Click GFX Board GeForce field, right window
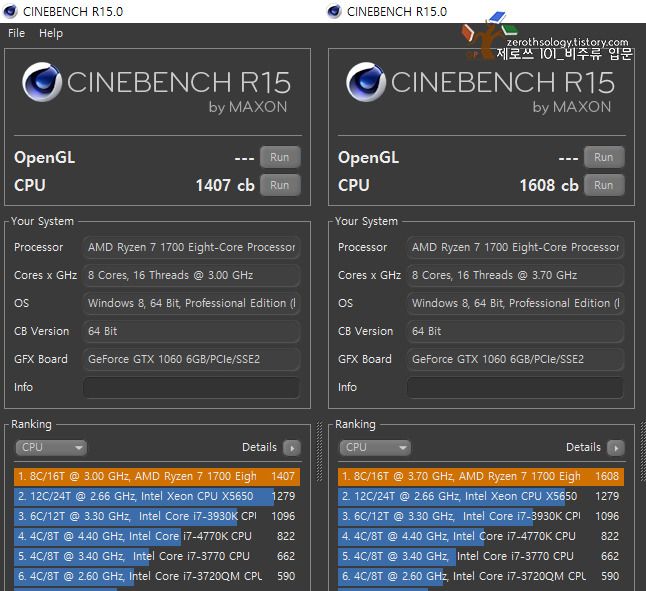Image resolution: width=646 pixels, height=591 pixels. point(515,359)
